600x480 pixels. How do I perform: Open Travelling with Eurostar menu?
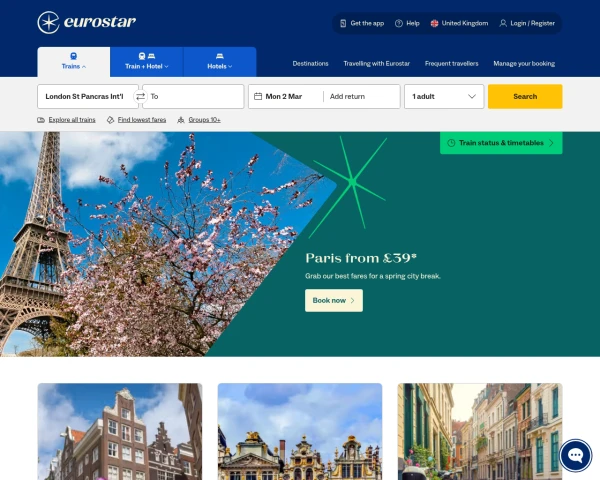pyautogui.click(x=377, y=64)
